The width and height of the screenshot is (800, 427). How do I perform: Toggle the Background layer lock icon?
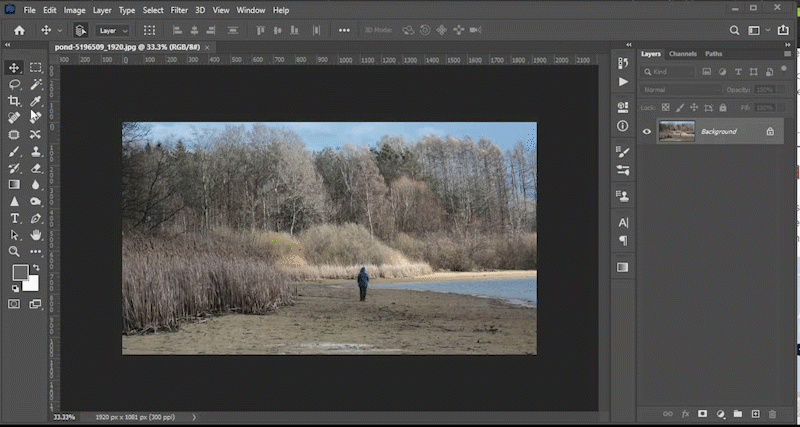point(769,131)
